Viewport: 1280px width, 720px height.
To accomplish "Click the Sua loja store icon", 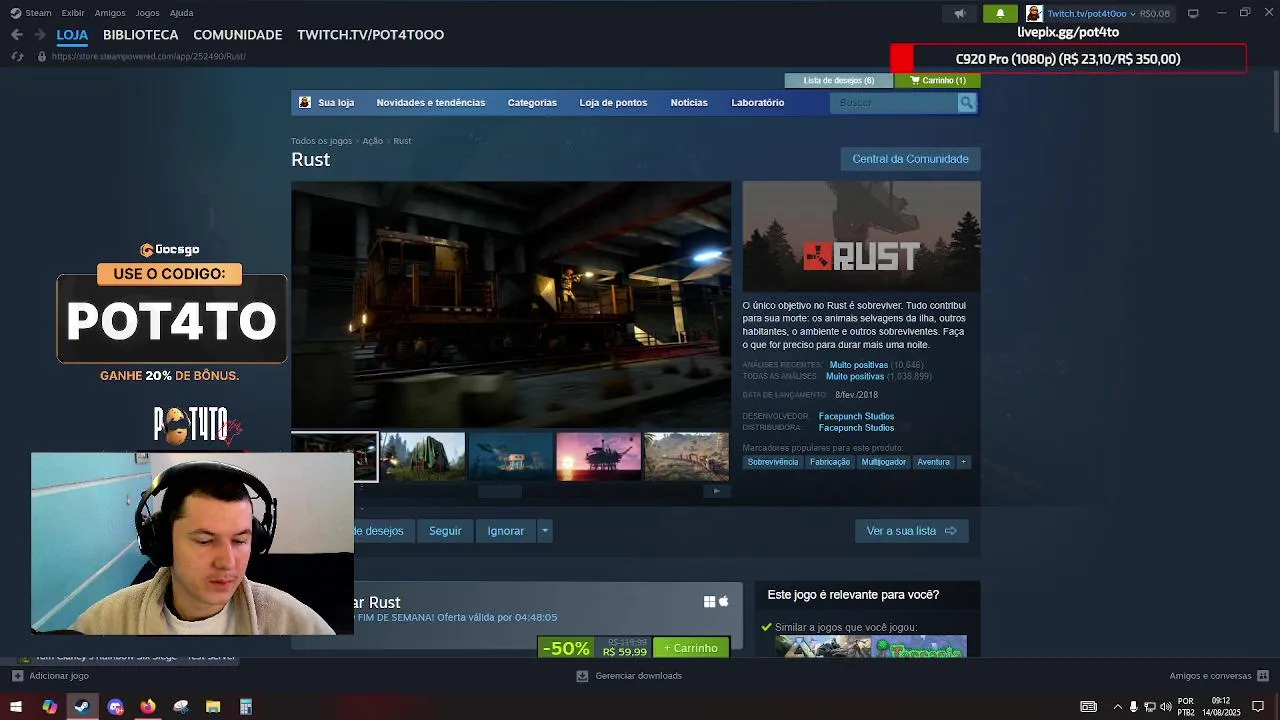I will [305, 102].
